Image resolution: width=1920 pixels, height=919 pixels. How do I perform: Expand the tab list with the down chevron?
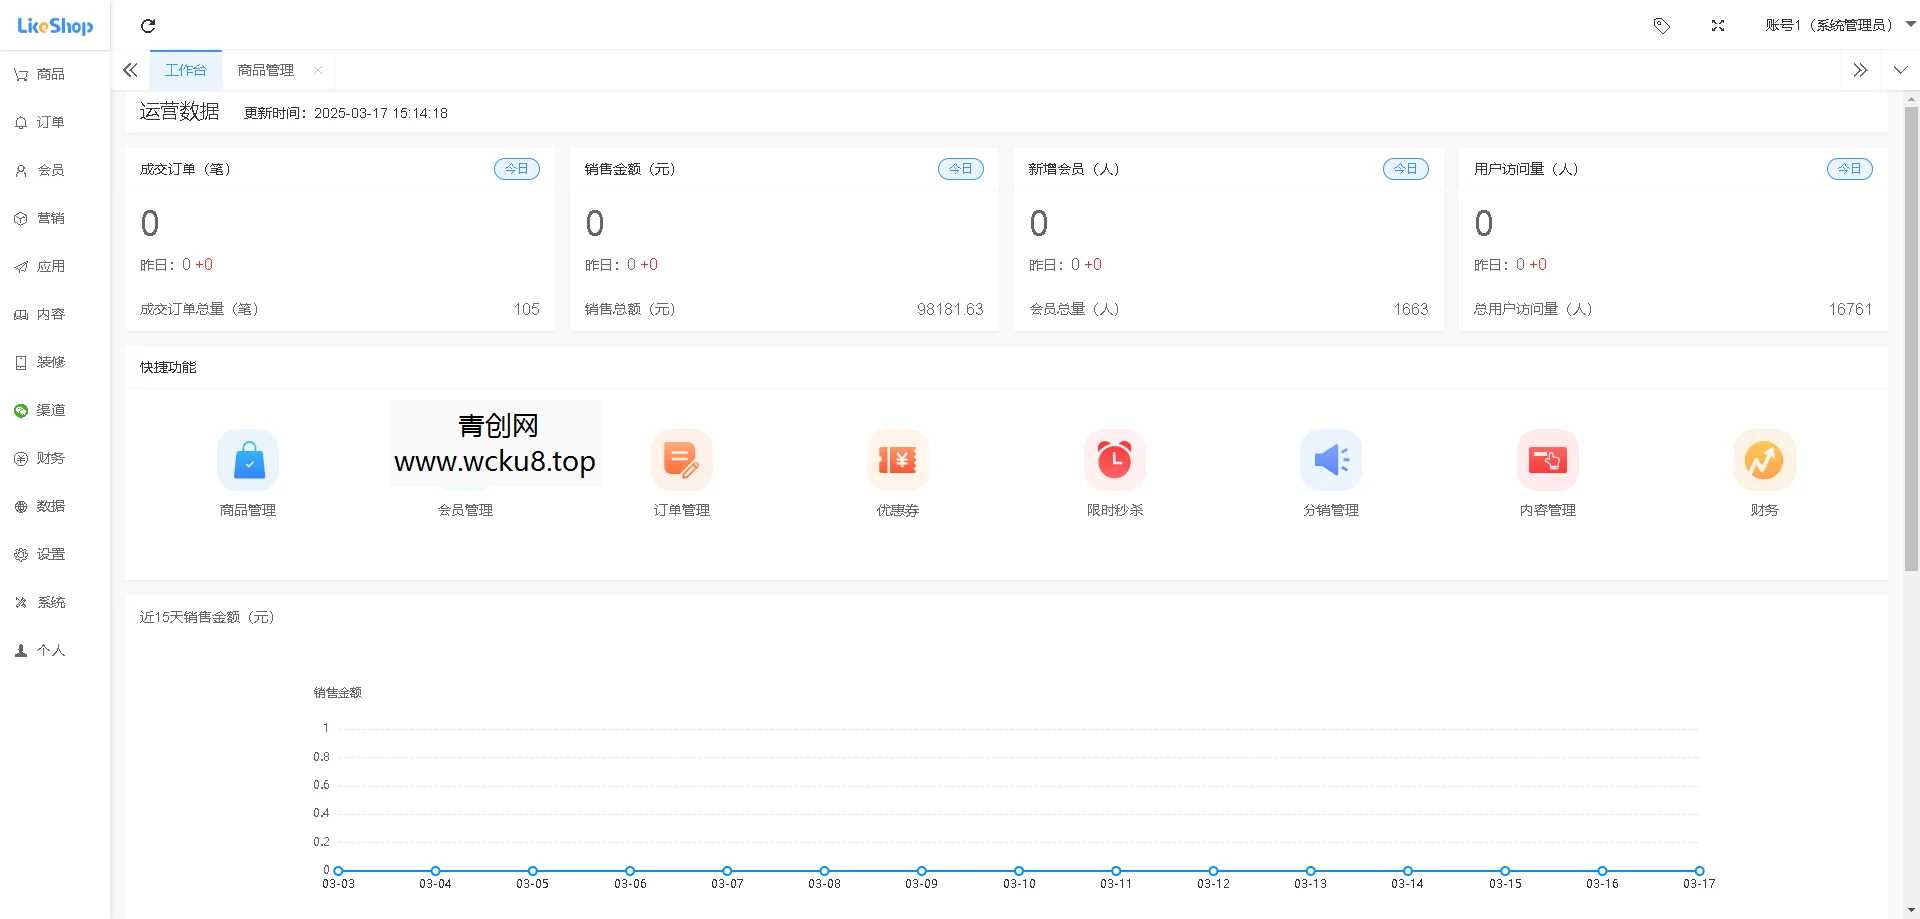[1900, 70]
